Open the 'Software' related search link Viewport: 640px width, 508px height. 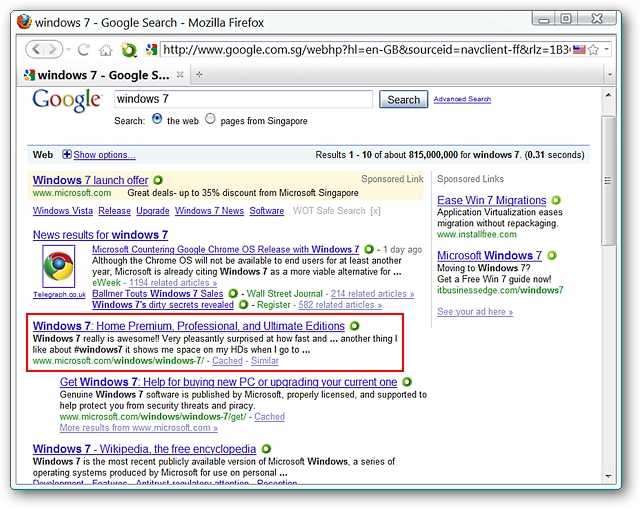pos(267,211)
